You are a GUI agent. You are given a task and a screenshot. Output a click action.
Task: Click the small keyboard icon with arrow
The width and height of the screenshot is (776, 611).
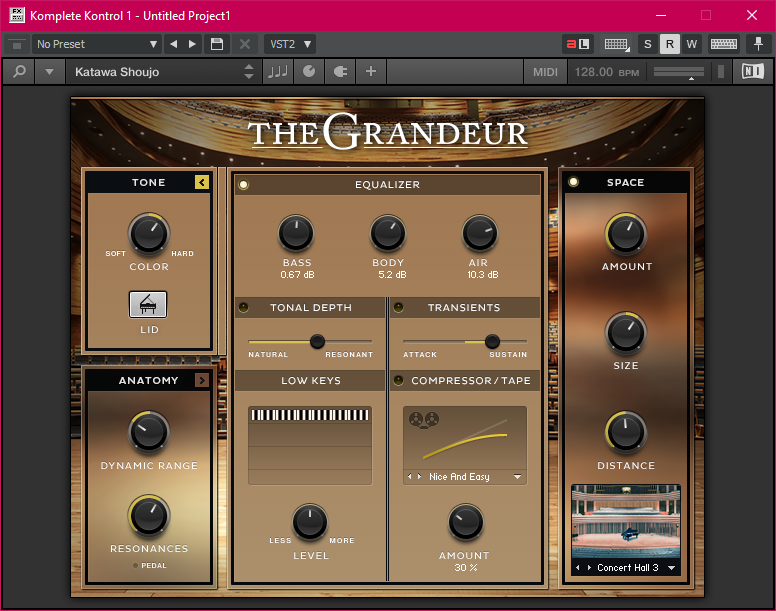point(617,44)
